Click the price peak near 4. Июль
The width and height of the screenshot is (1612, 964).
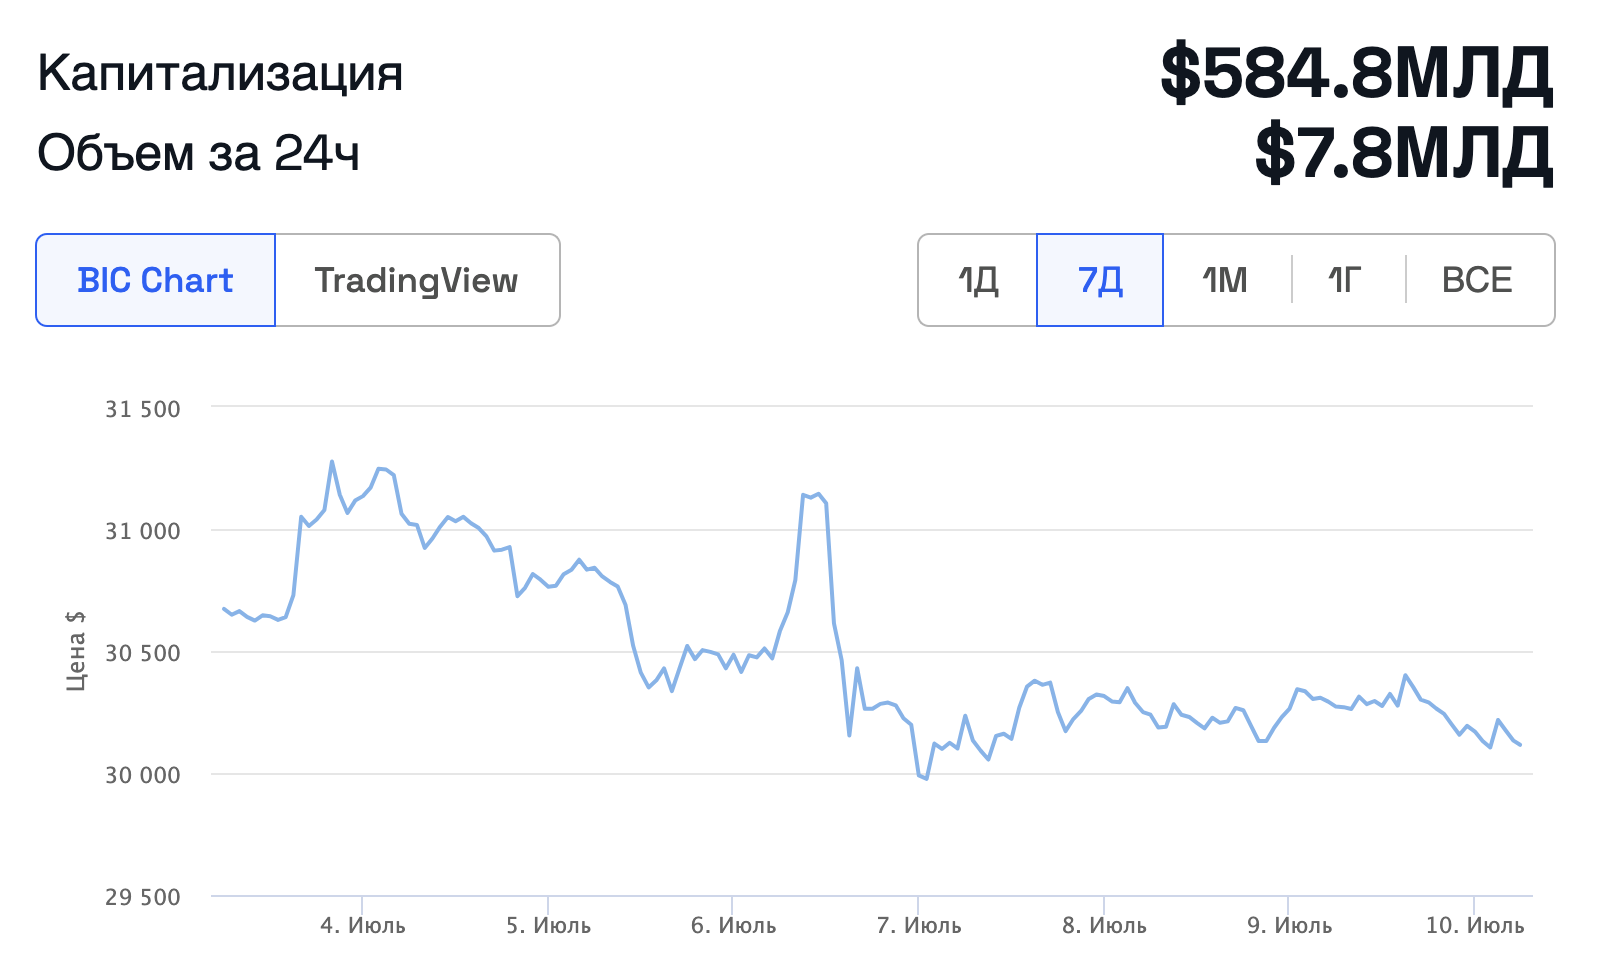coord(332,461)
